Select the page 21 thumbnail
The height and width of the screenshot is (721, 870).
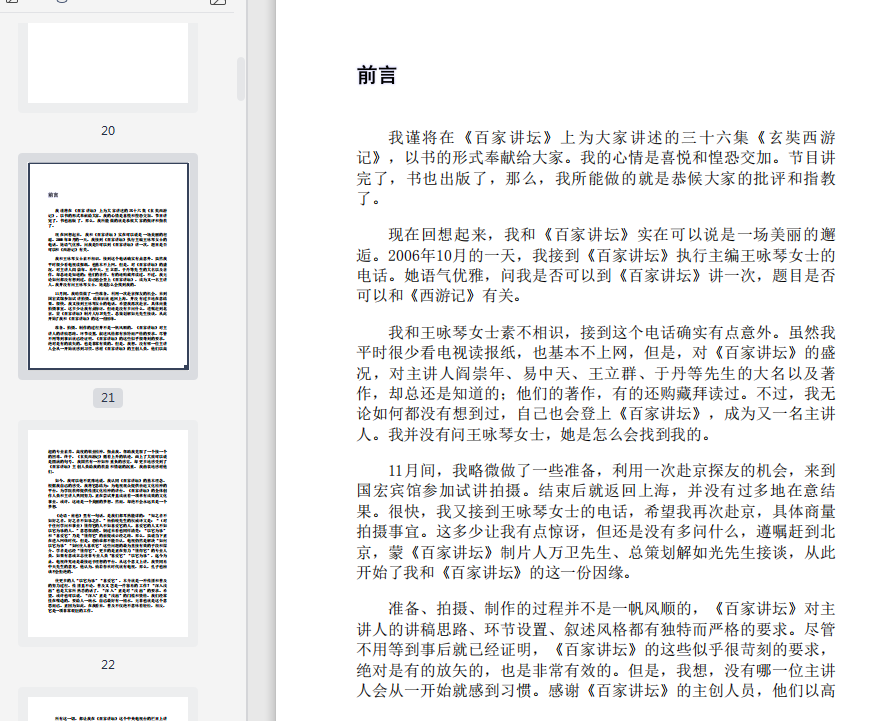108,266
